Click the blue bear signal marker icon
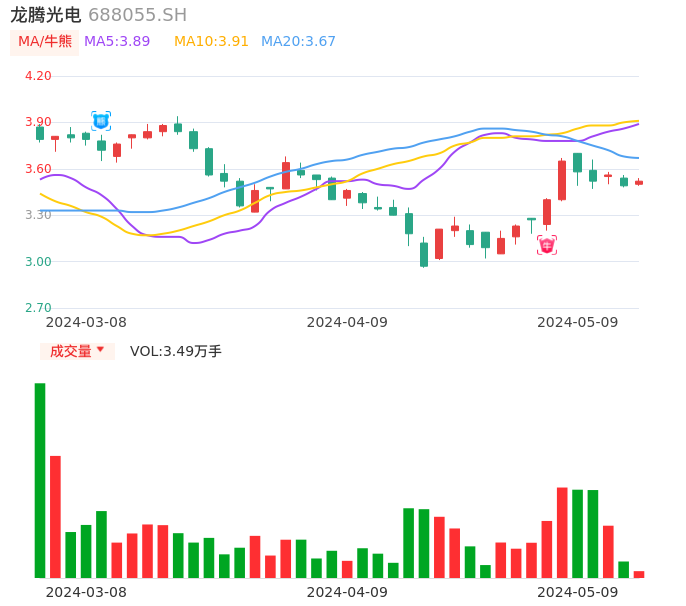Screen dimensions: 686x606 pos(101,121)
